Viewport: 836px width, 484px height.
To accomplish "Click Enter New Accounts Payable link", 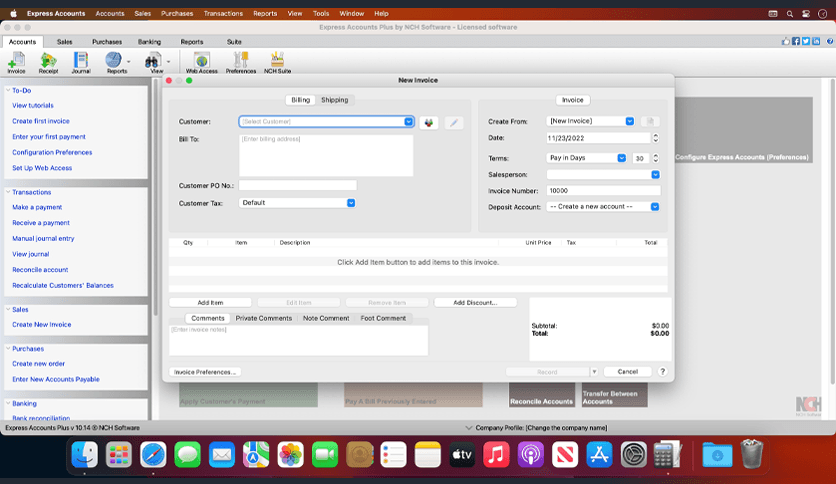I will point(56,380).
